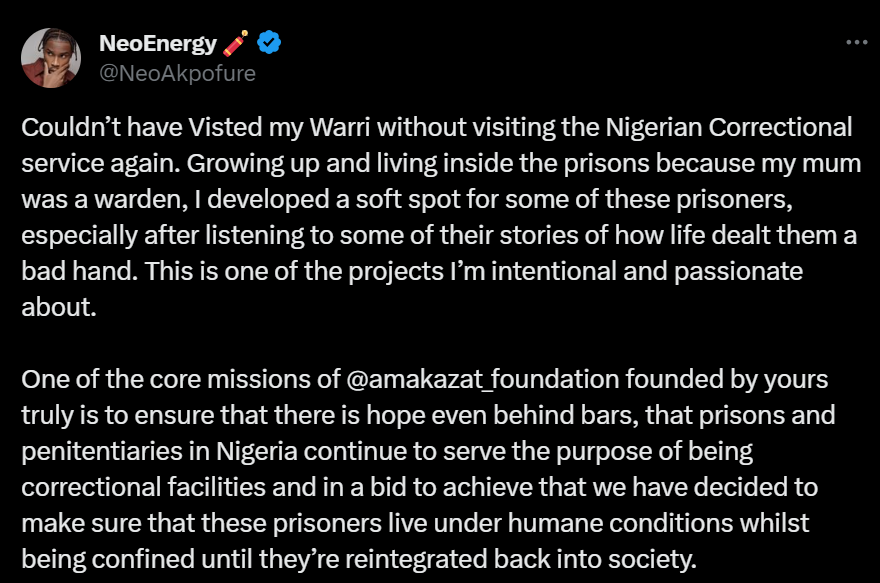
Task: Click the crayon emoji beside NeoEnergy
Action: [x=236, y=43]
